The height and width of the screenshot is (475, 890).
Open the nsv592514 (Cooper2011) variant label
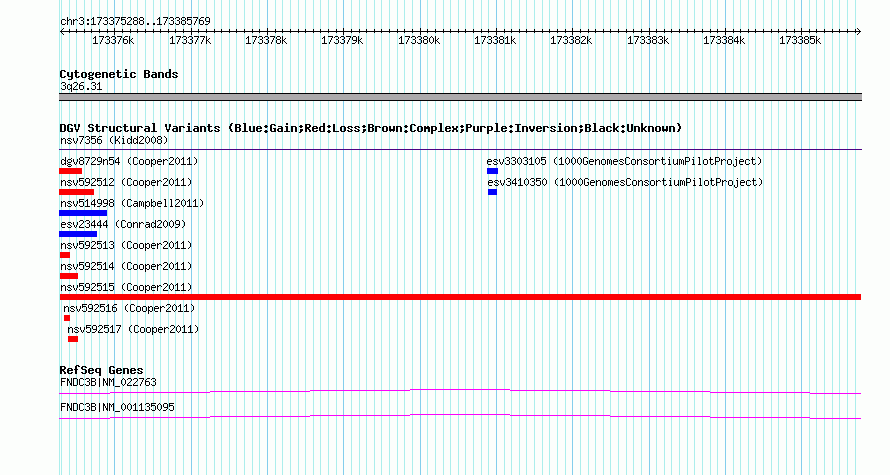point(126,266)
